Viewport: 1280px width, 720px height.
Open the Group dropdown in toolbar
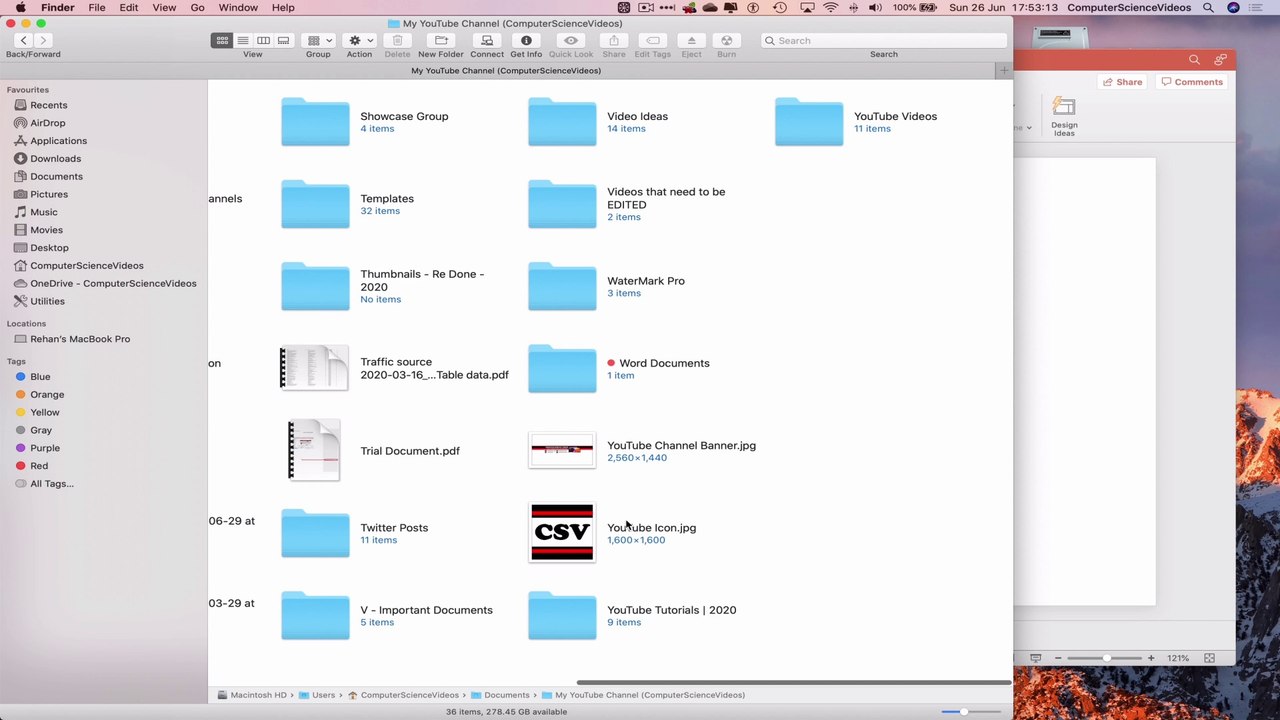pos(318,40)
